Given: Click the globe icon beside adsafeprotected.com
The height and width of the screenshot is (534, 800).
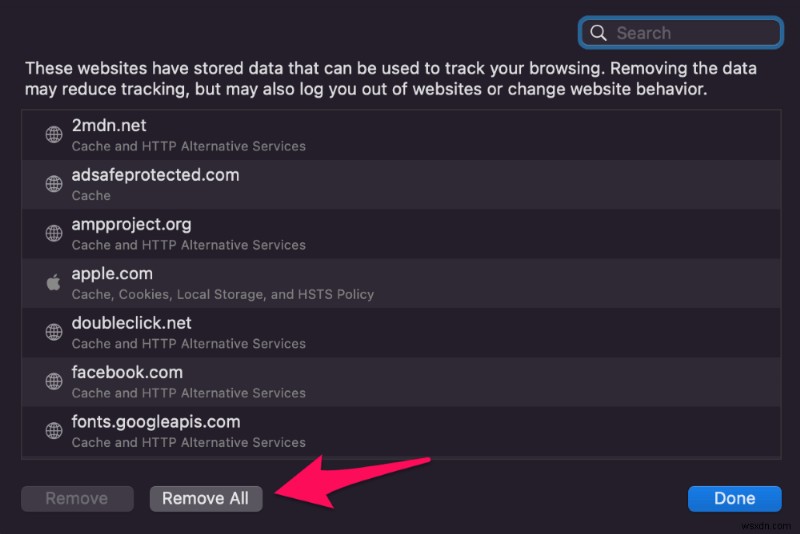Looking at the screenshot, I should (54, 184).
